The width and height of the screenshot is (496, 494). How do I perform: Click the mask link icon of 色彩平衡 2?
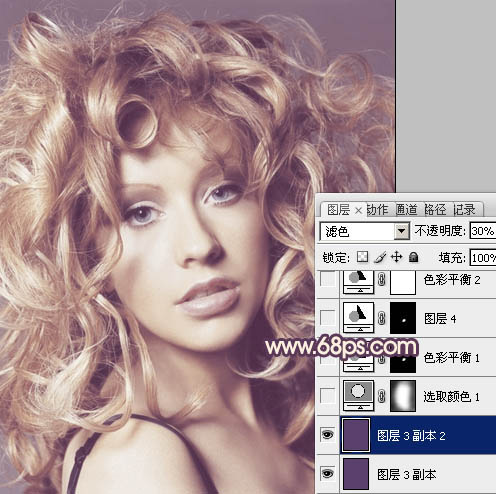pyautogui.click(x=382, y=279)
